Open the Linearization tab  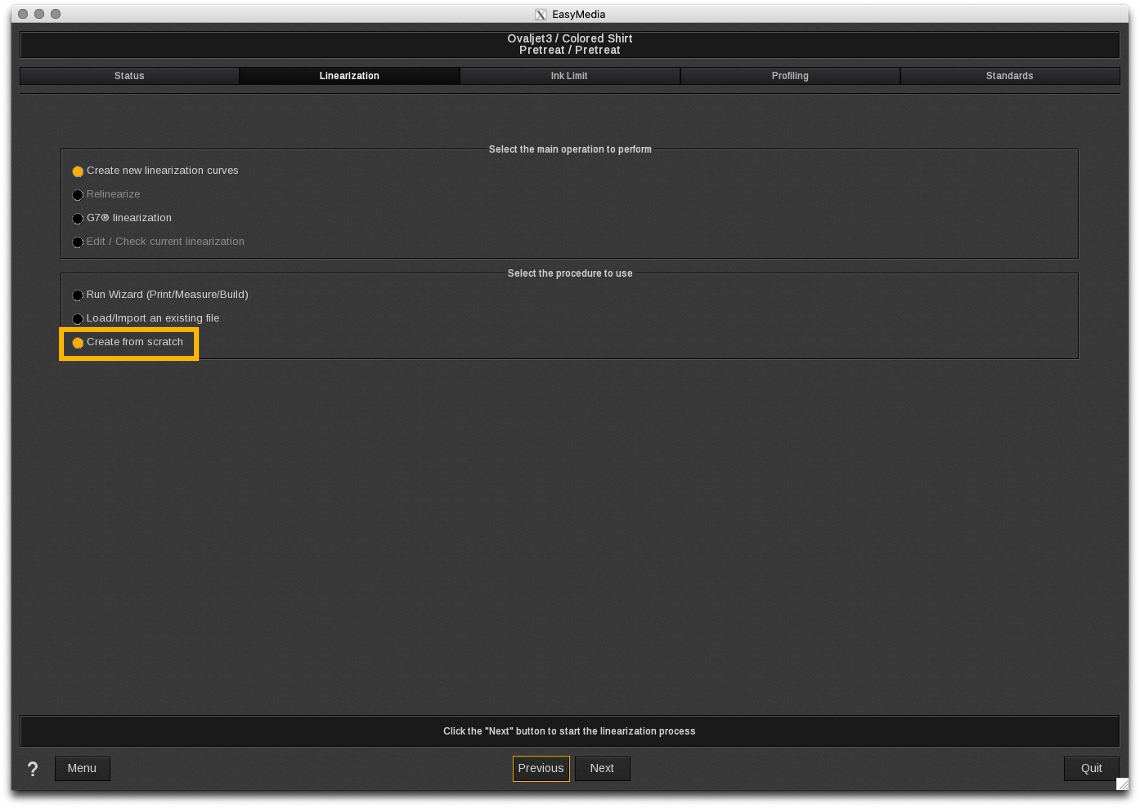click(x=349, y=76)
